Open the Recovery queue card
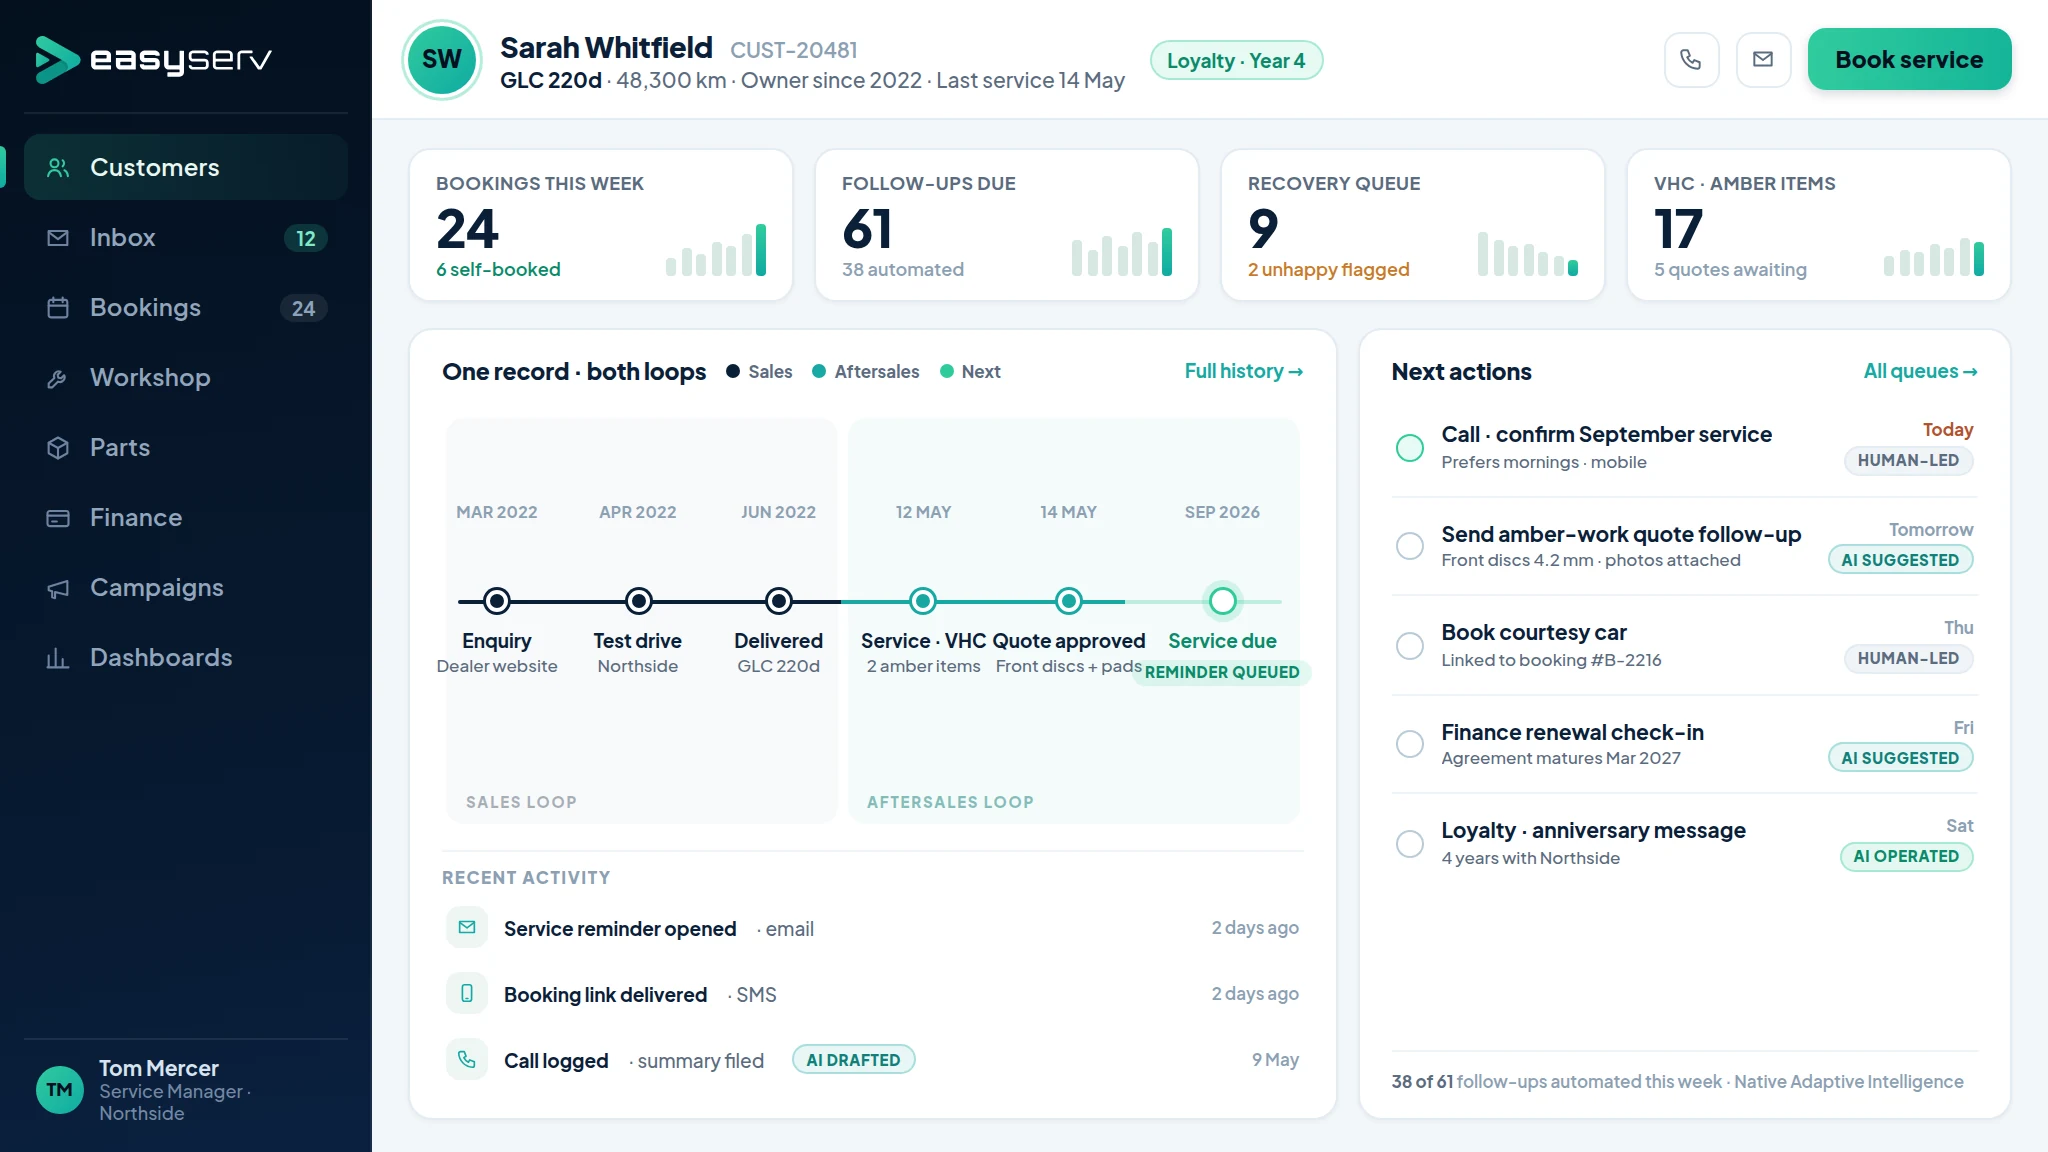The height and width of the screenshot is (1152, 2048). click(1413, 225)
